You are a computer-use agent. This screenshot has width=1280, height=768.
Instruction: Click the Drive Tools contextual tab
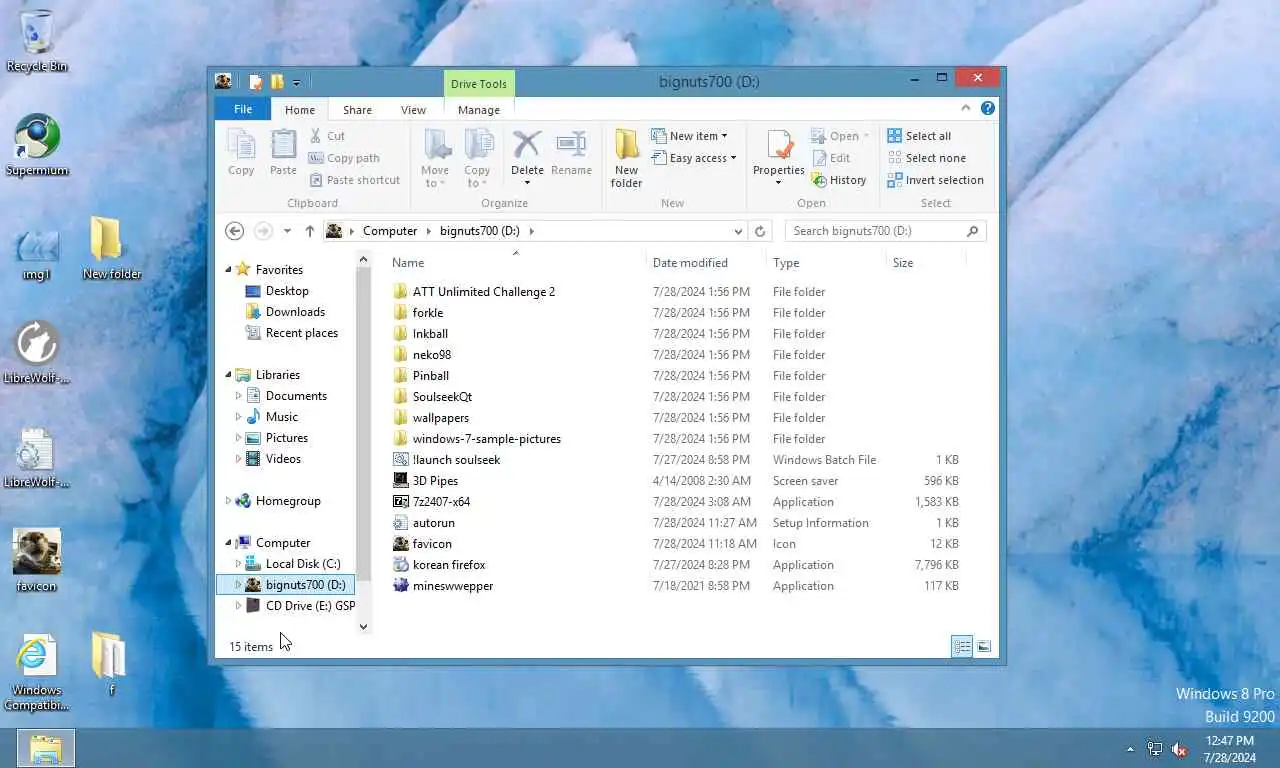479,84
